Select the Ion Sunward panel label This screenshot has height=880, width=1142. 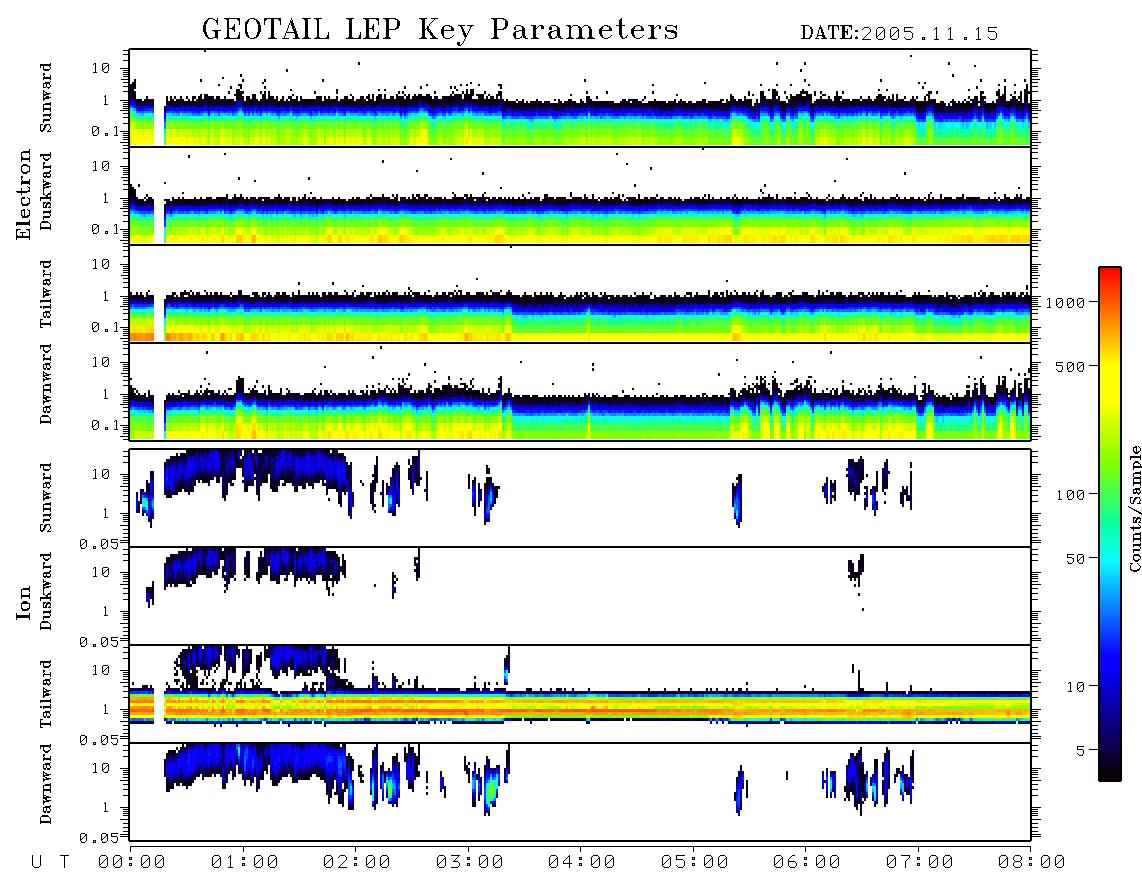coord(46,498)
